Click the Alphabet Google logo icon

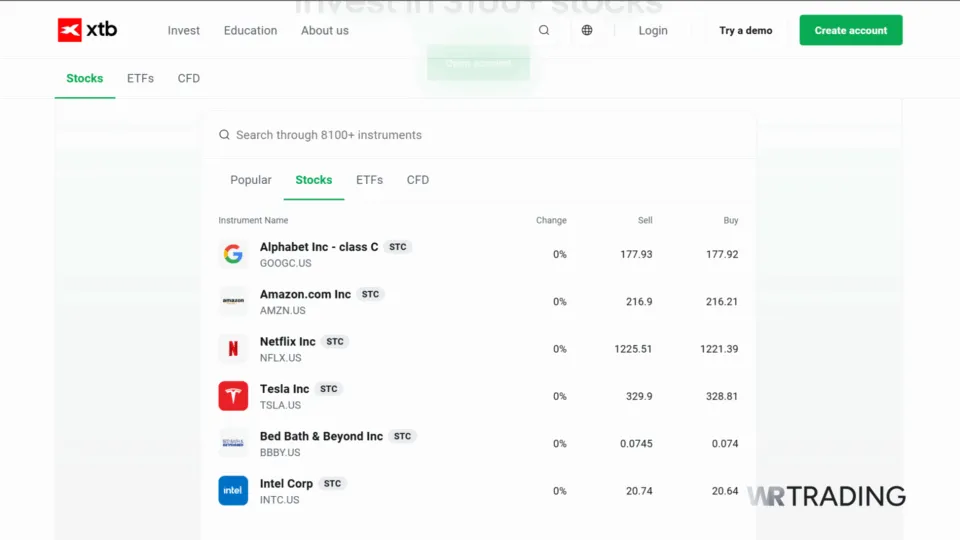point(233,254)
